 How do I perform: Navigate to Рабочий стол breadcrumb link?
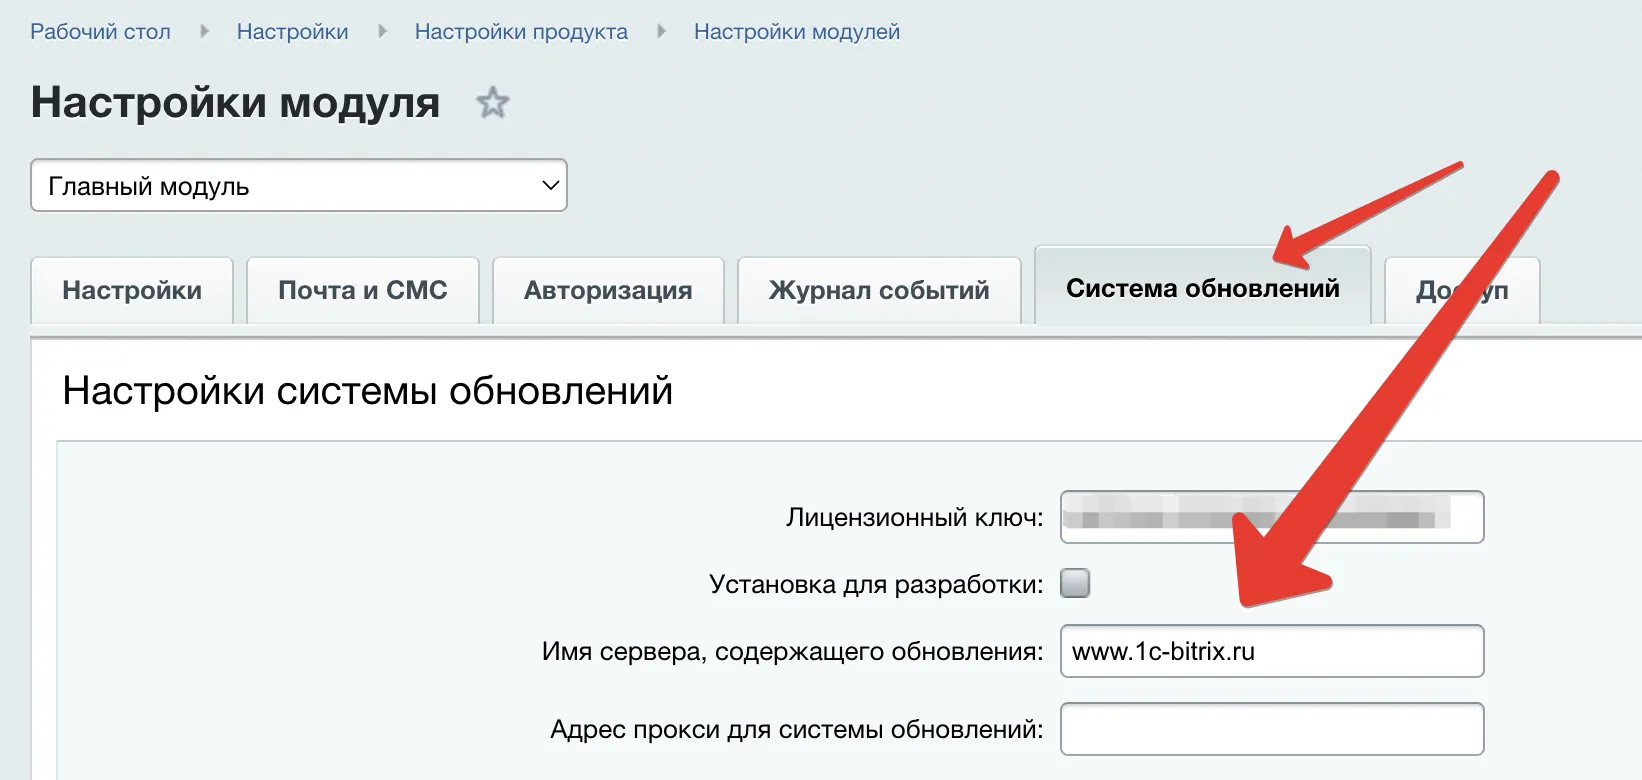click(x=100, y=32)
